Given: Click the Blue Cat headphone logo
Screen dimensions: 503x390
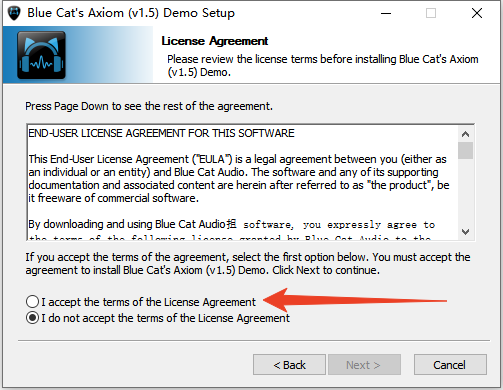Looking at the screenshot, I should [41, 55].
